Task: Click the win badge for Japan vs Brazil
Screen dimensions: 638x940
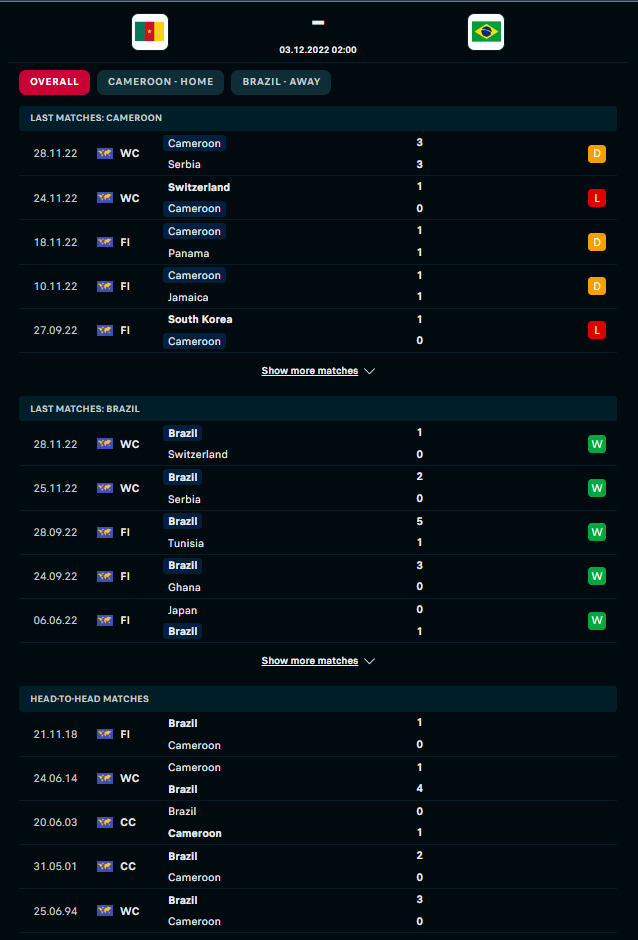Action: 597,620
